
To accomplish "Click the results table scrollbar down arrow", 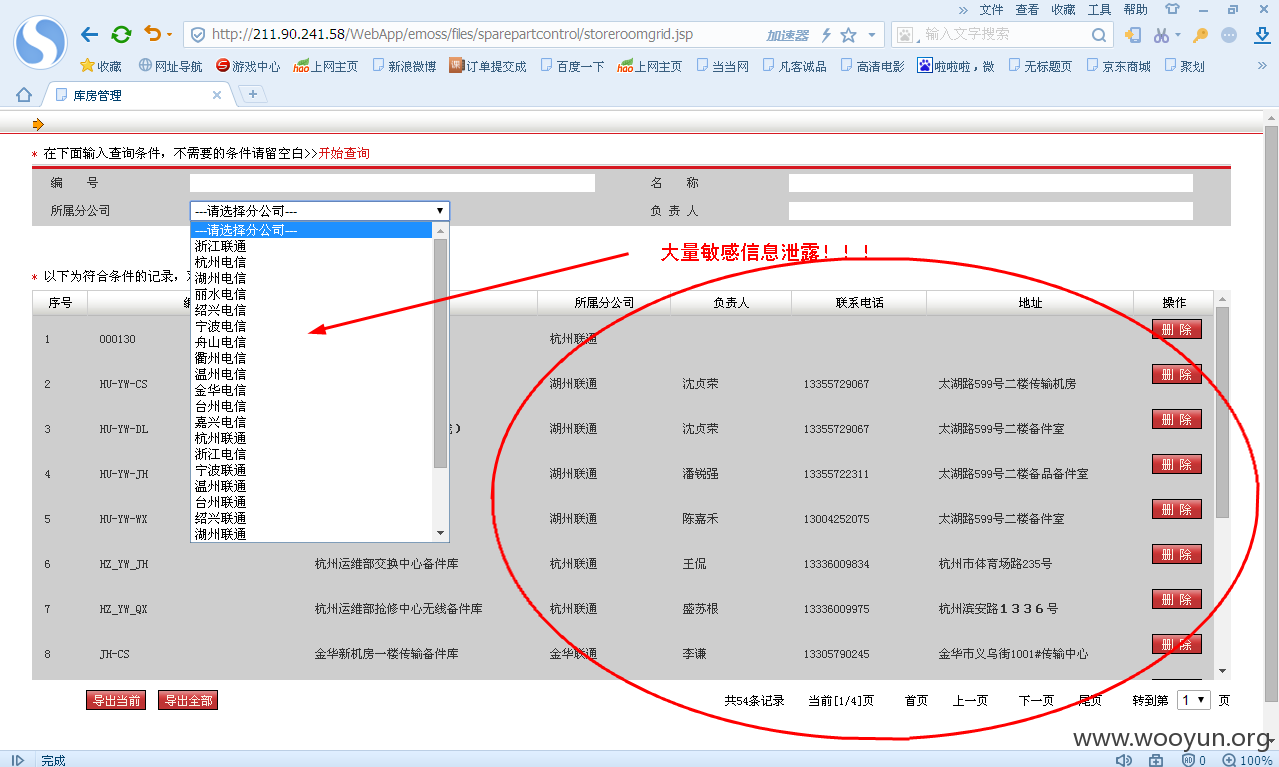I will click(1222, 670).
